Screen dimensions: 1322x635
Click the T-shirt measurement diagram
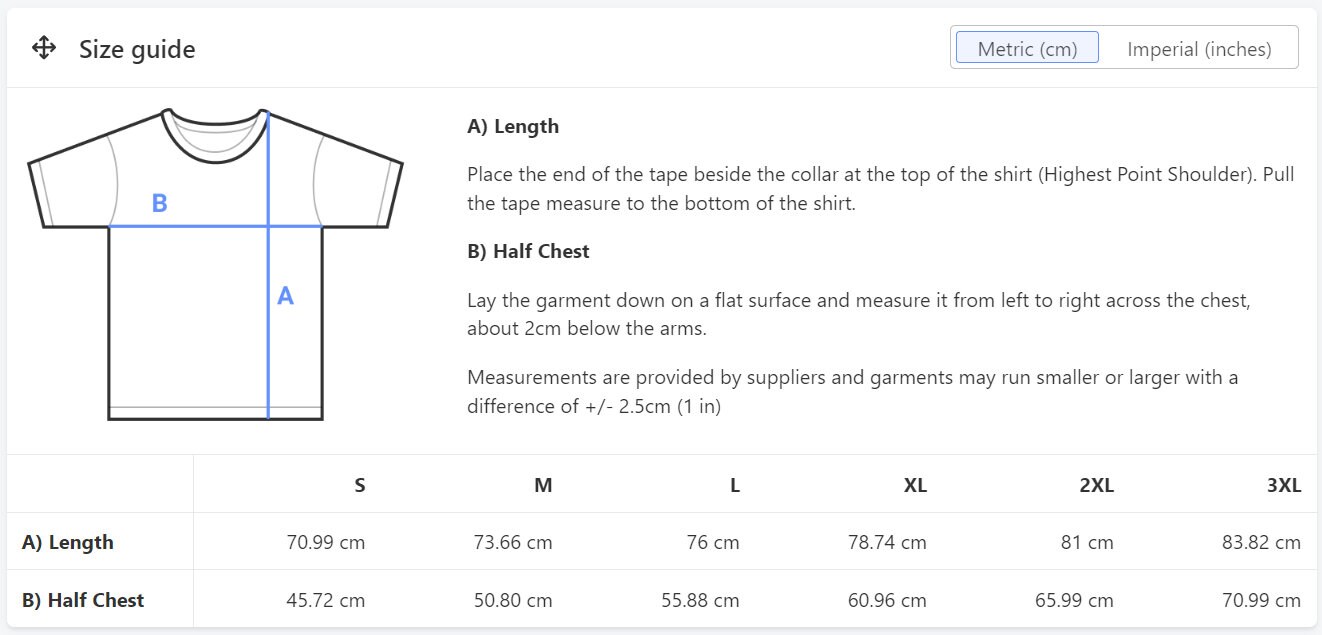(x=215, y=264)
